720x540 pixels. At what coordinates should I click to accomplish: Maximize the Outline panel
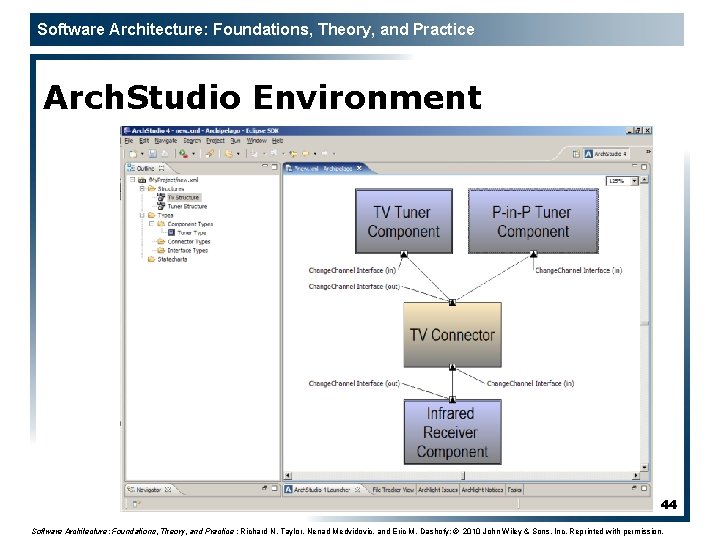pos(274,167)
